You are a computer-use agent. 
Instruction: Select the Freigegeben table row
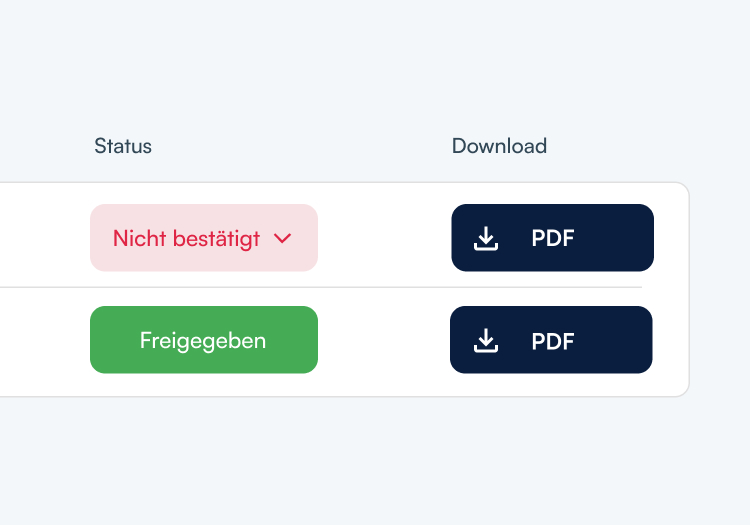(x=40, y=341)
